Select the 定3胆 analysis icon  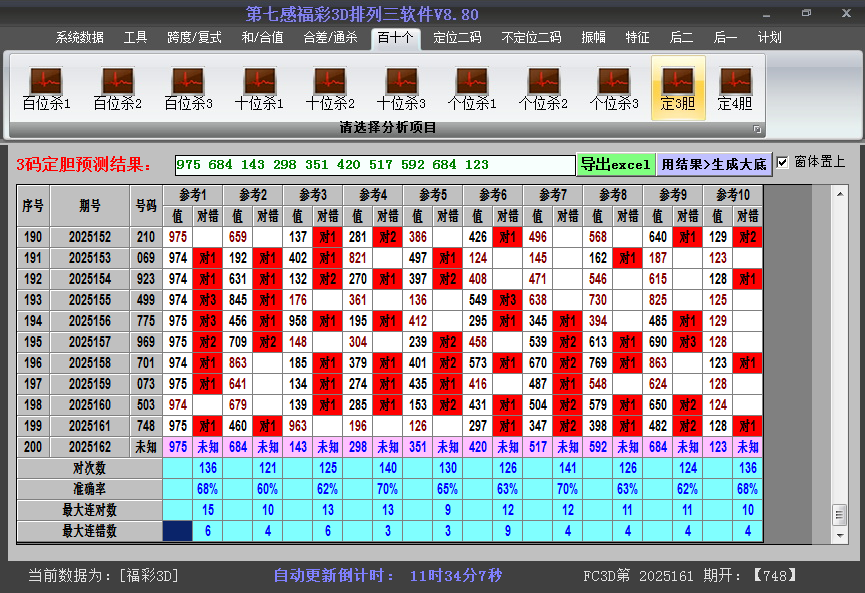pos(678,88)
